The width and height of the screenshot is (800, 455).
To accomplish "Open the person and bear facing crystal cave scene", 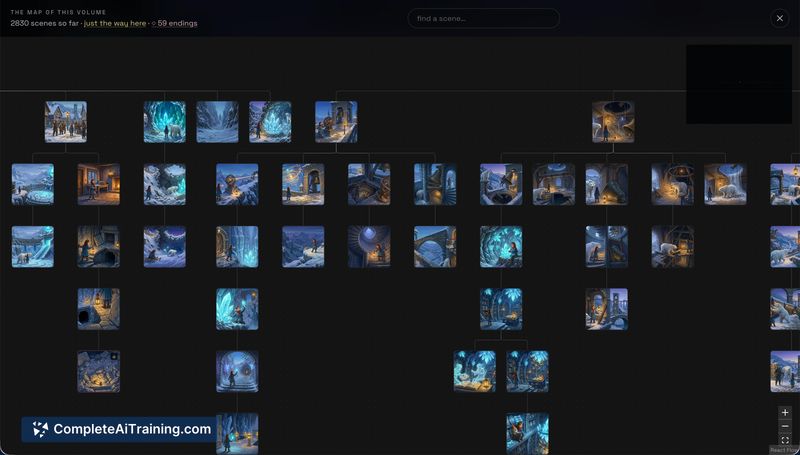I will 165,122.
